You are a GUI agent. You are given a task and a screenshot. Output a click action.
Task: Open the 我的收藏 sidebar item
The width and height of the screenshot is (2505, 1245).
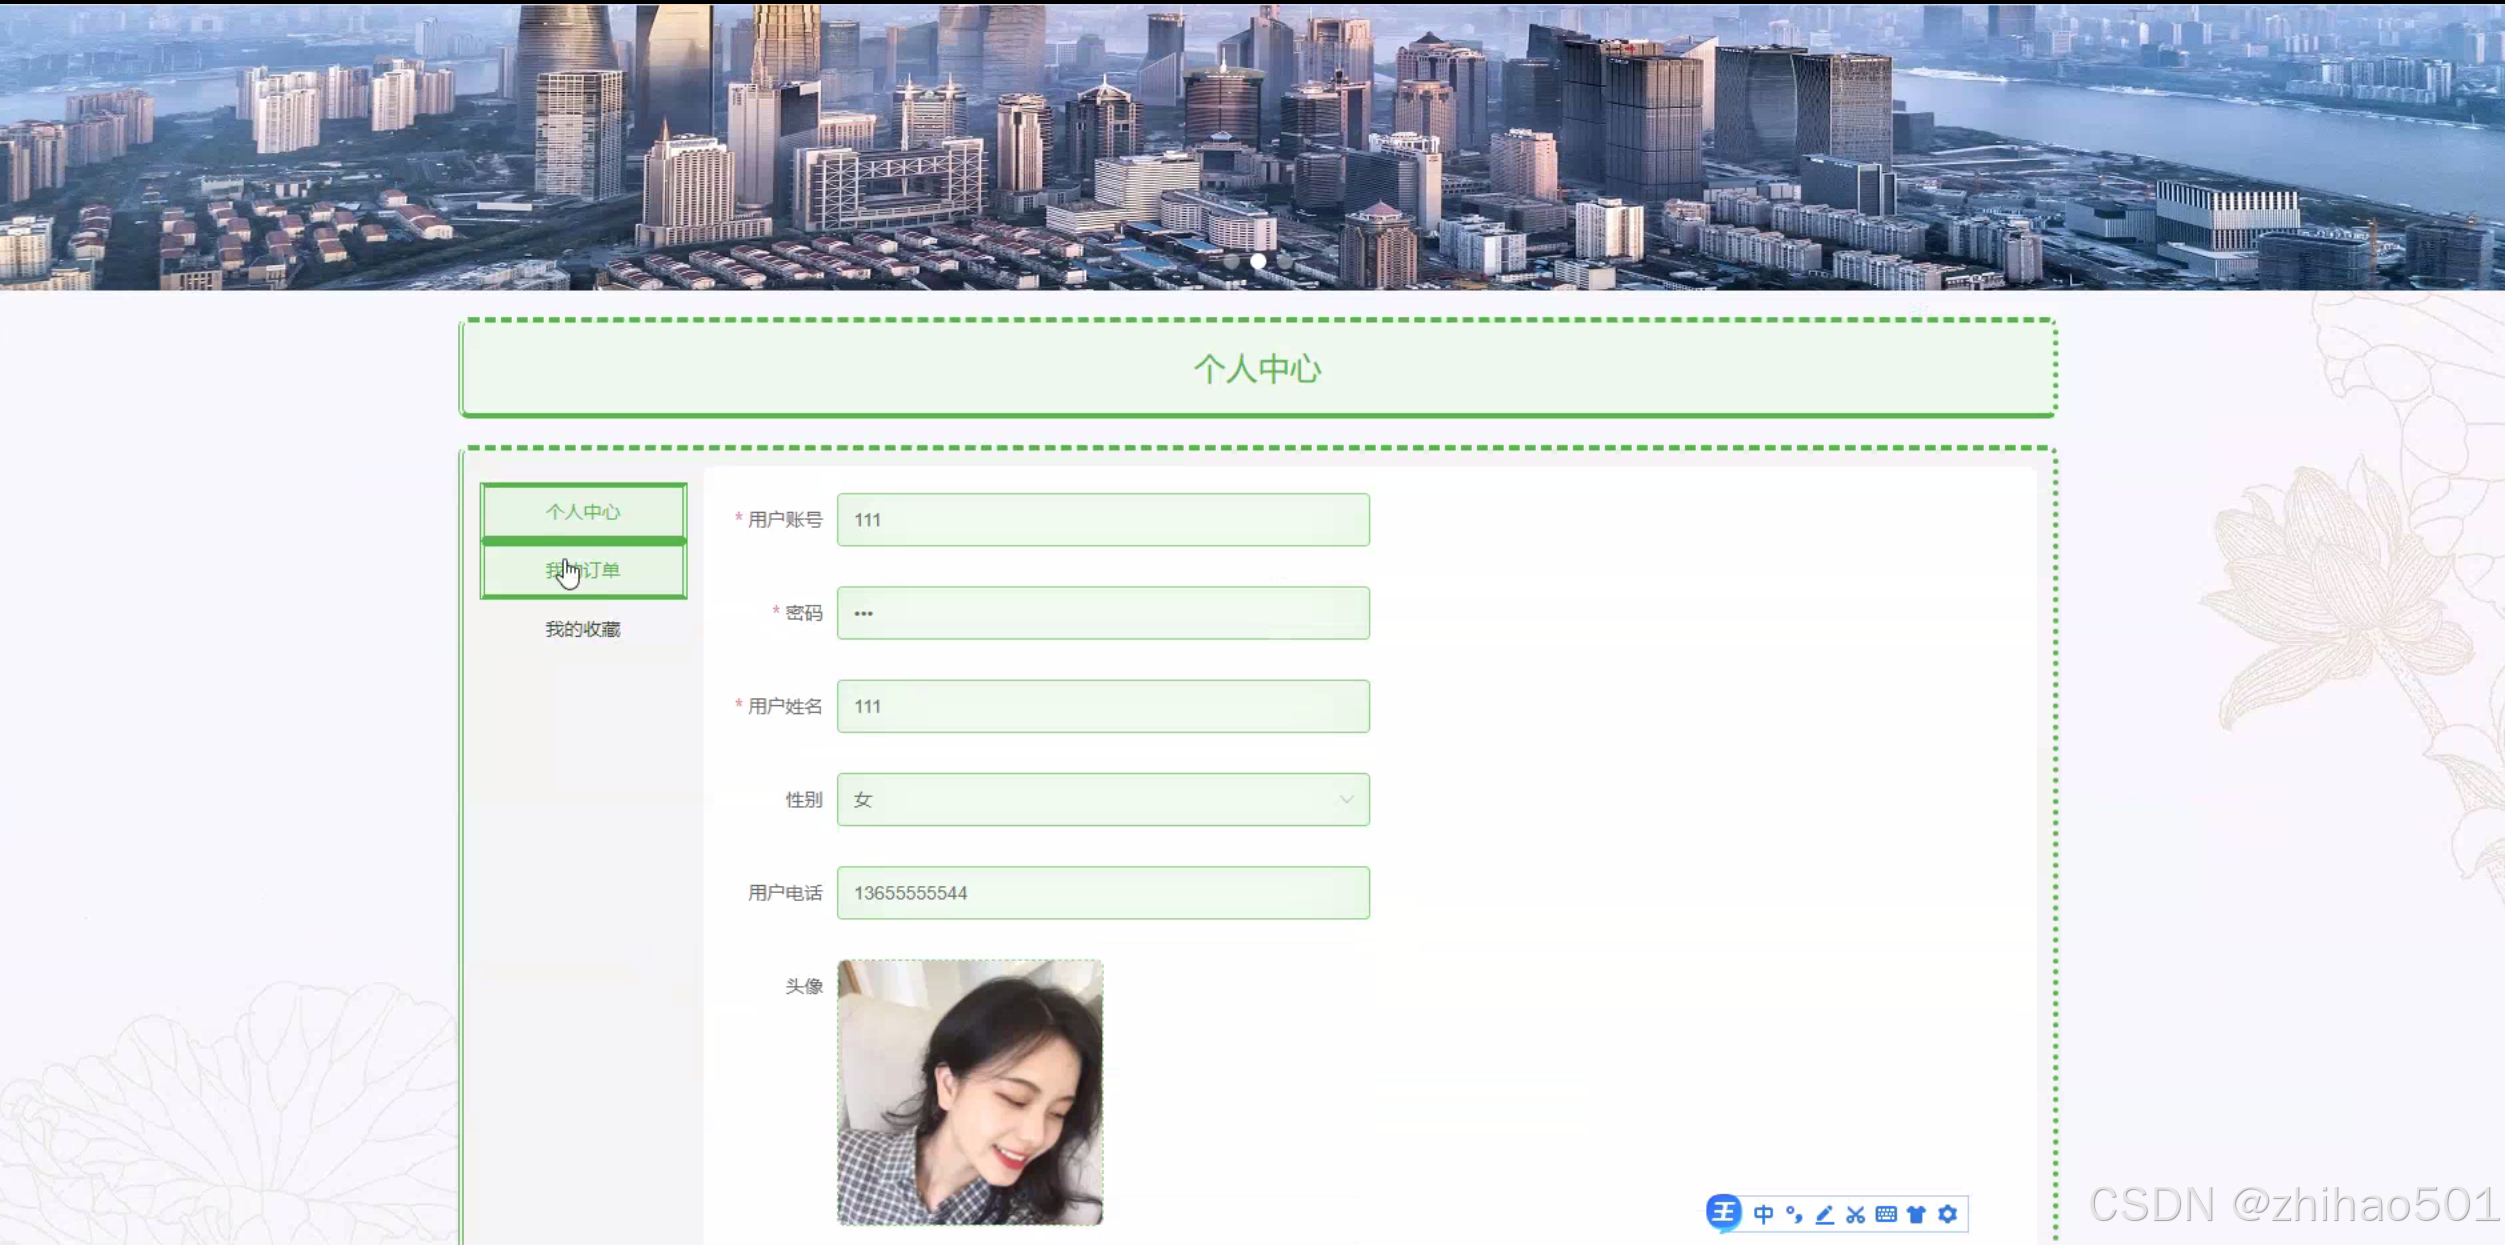583,629
